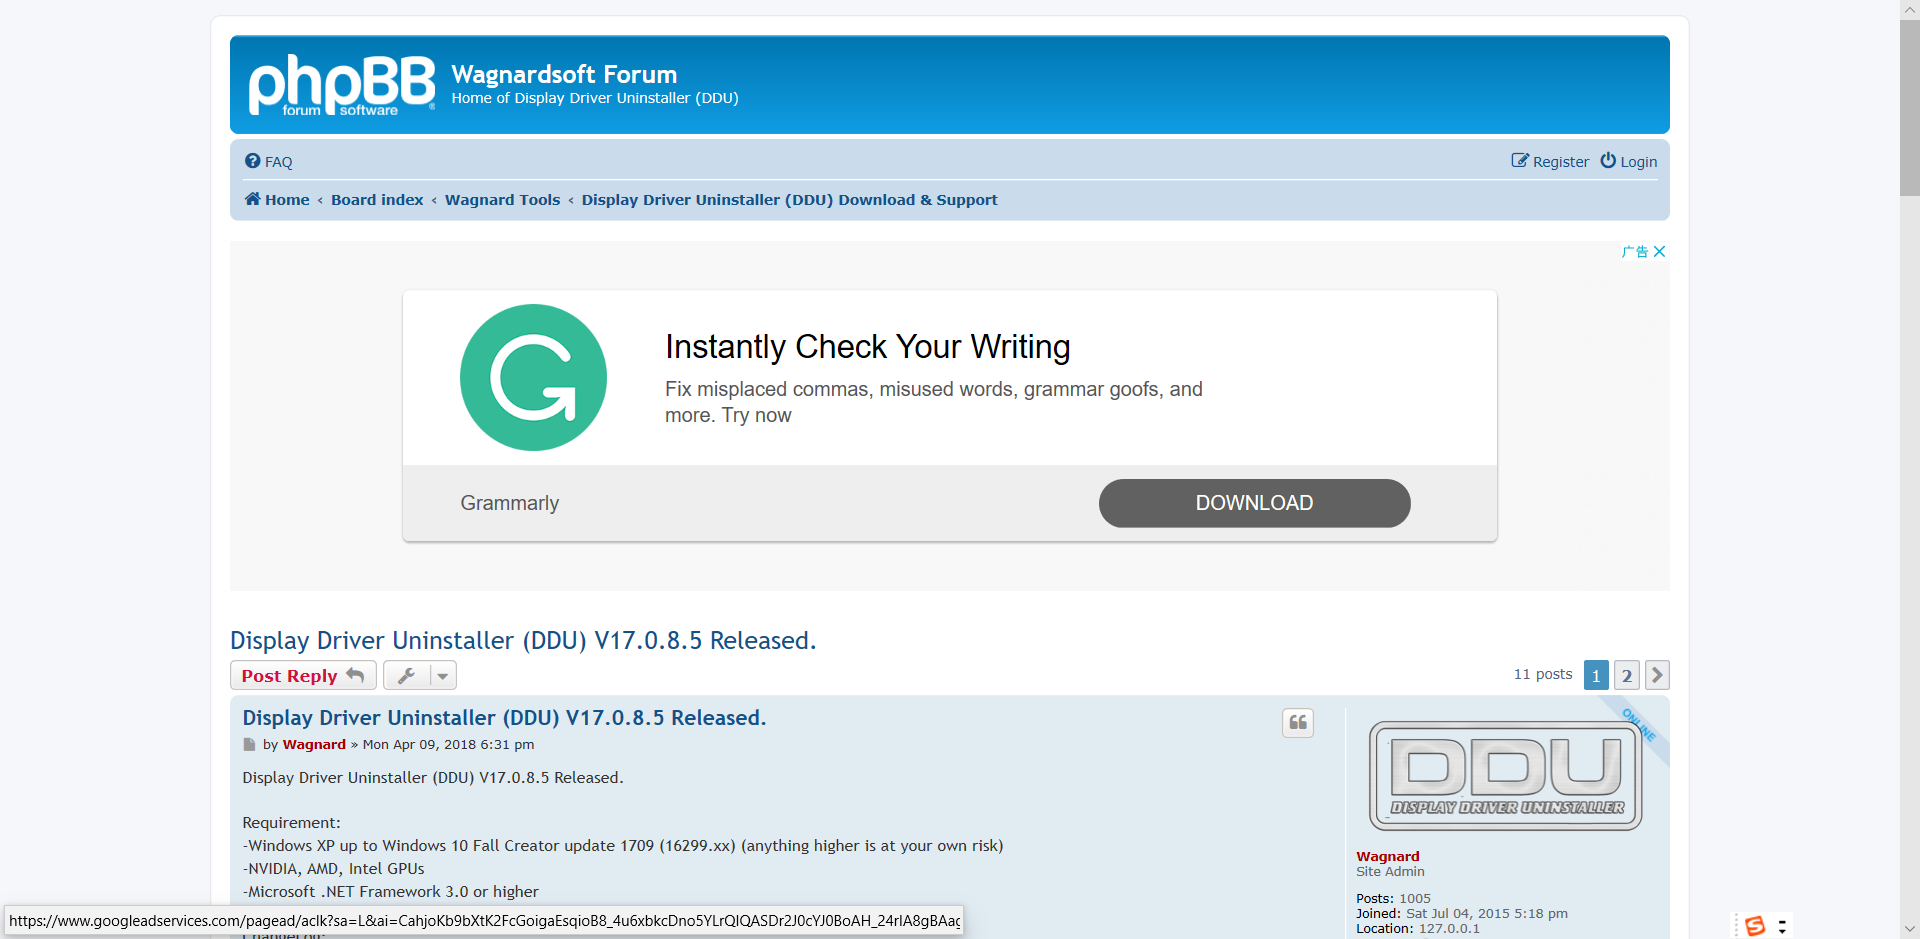This screenshot has width=1920, height=939.
Task: Click the ad info icon
Action: click(1635, 252)
